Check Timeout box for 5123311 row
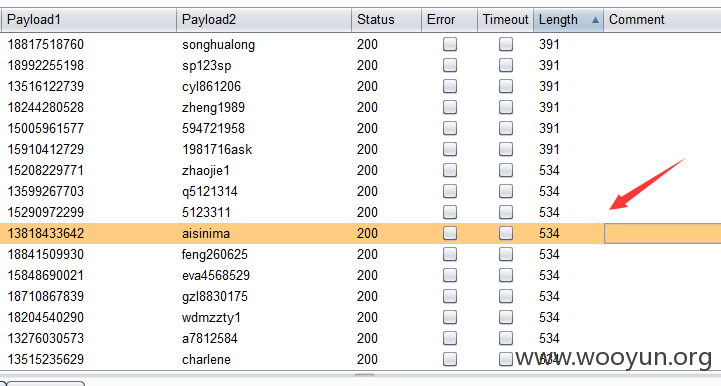The width and height of the screenshot is (721, 386). click(506, 212)
